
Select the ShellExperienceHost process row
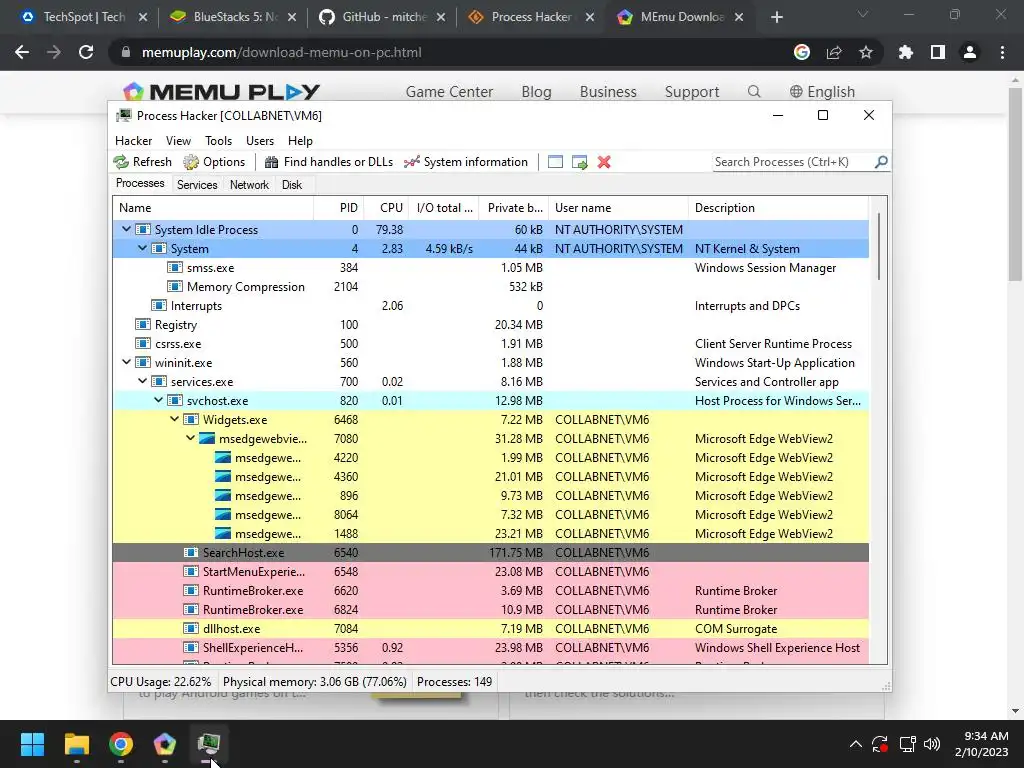point(490,648)
